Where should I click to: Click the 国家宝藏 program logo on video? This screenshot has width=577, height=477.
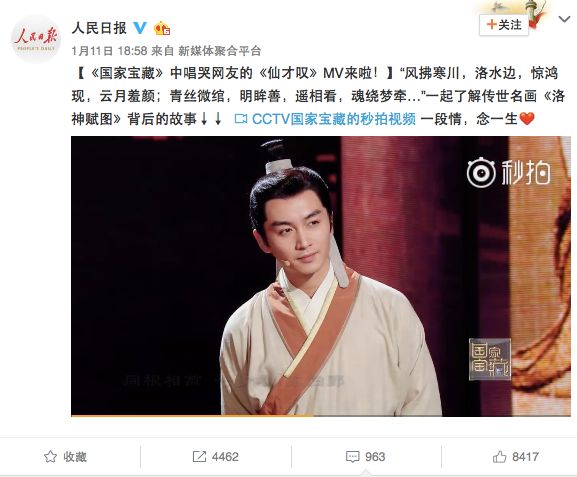point(490,359)
